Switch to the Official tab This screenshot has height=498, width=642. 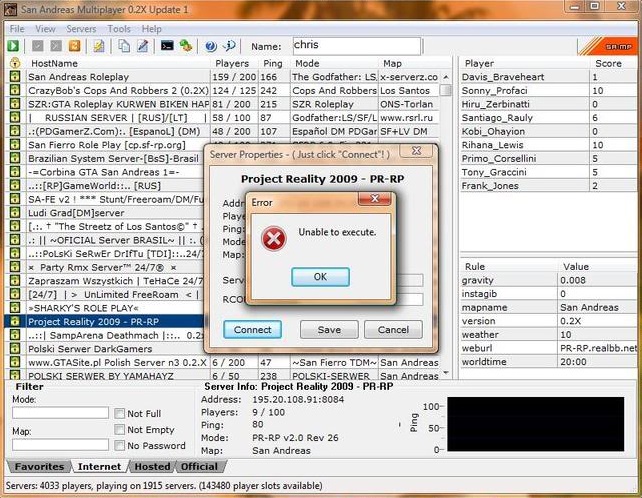pos(199,466)
